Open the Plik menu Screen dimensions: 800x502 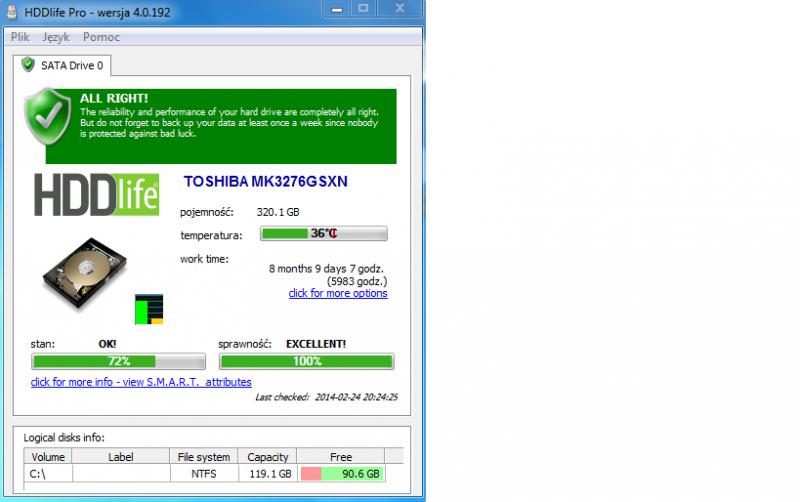point(20,37)
